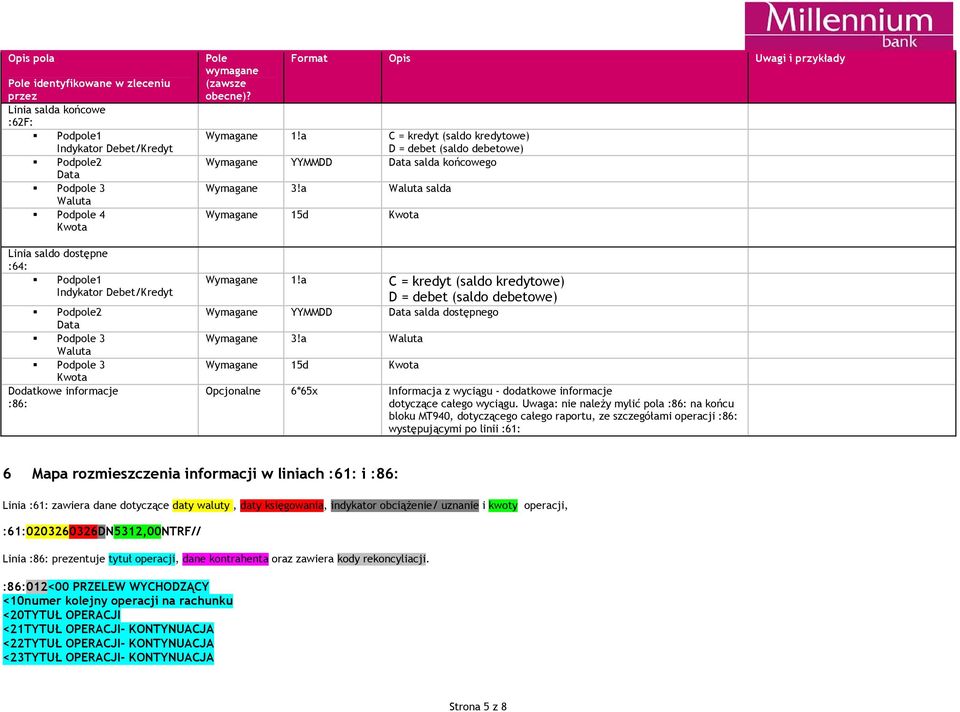960x712 pixels.
Task: Click the '<22TYTUŁ OPERACJI- KONTYNUACJA' line
Action: click(x=108, y=643)
